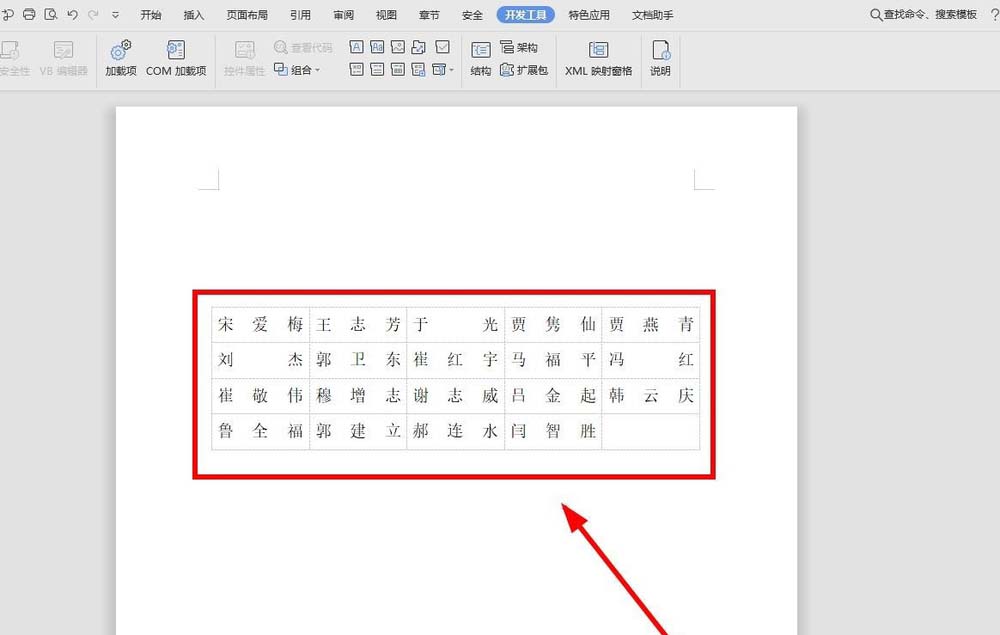Click the VB 编辑器 button

pyautogui.click(x=63, y=59)
